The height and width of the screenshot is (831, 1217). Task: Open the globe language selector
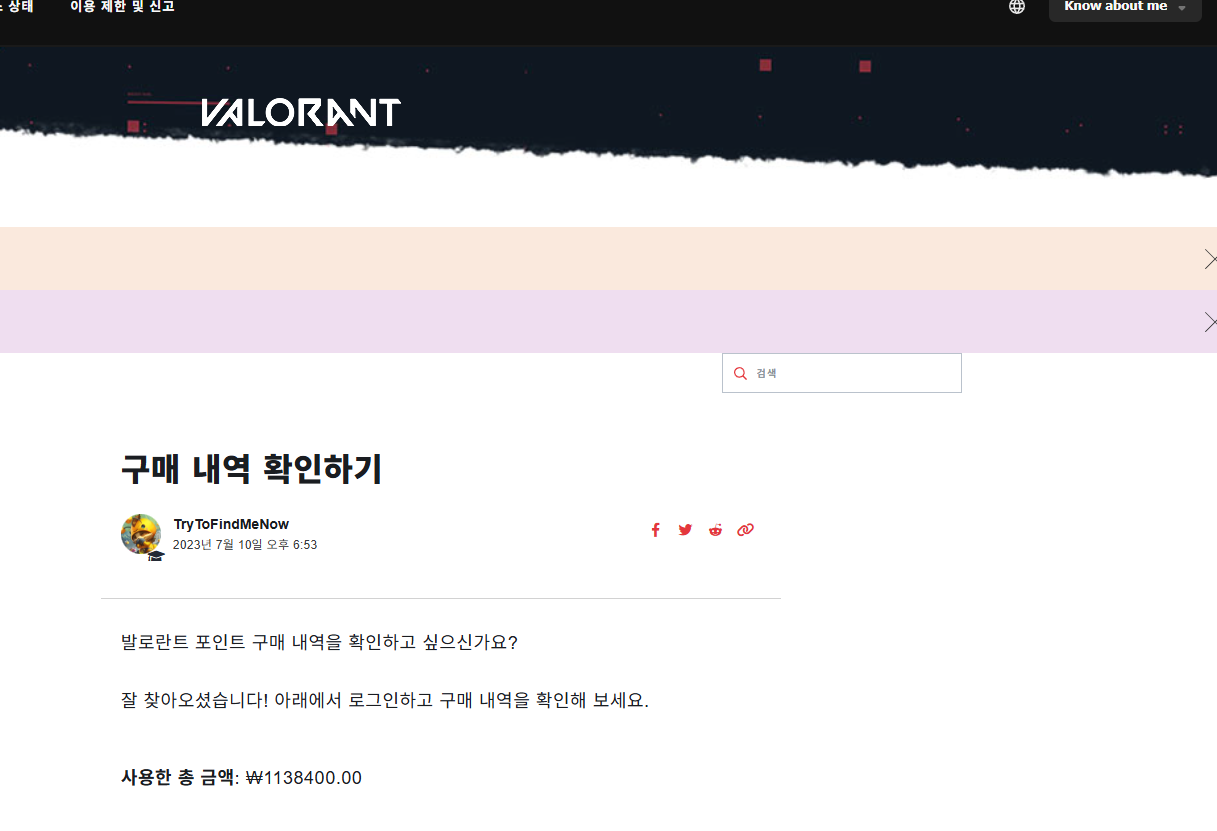1017,7
